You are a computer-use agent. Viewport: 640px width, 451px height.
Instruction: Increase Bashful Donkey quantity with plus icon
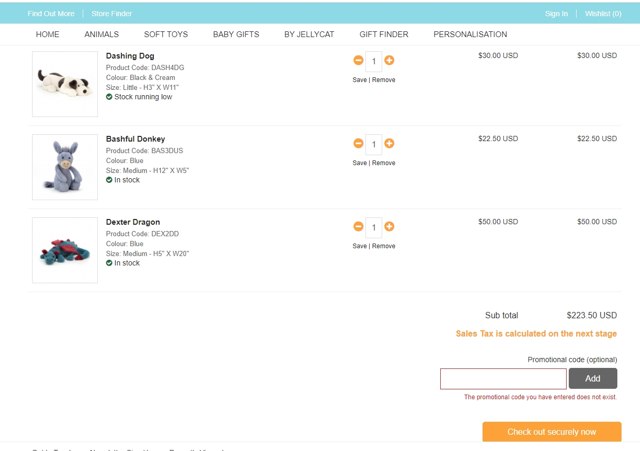pyautogui.click(x=389, y=143)
